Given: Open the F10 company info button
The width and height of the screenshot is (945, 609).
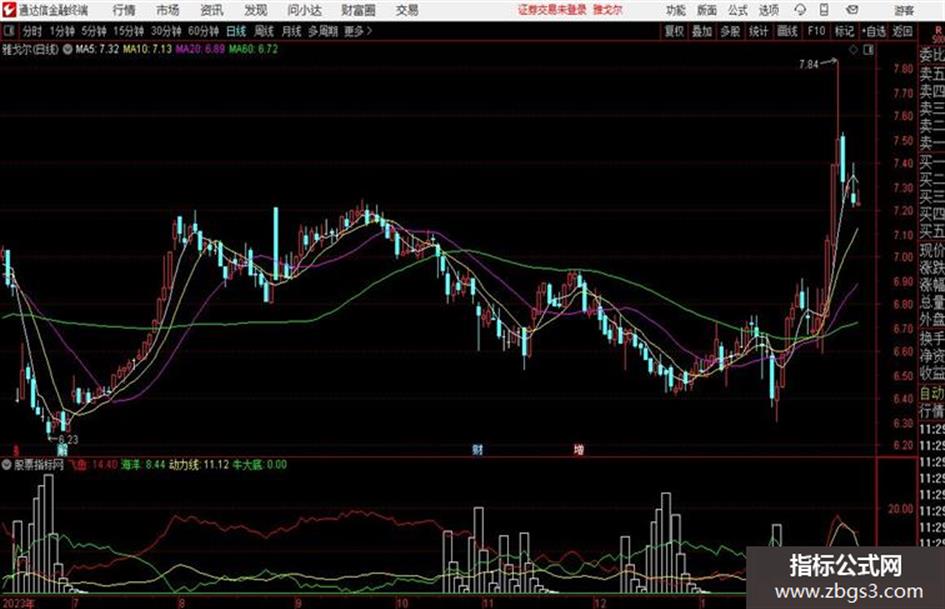Looking at the screenshot, I should [x=816, y=31].
